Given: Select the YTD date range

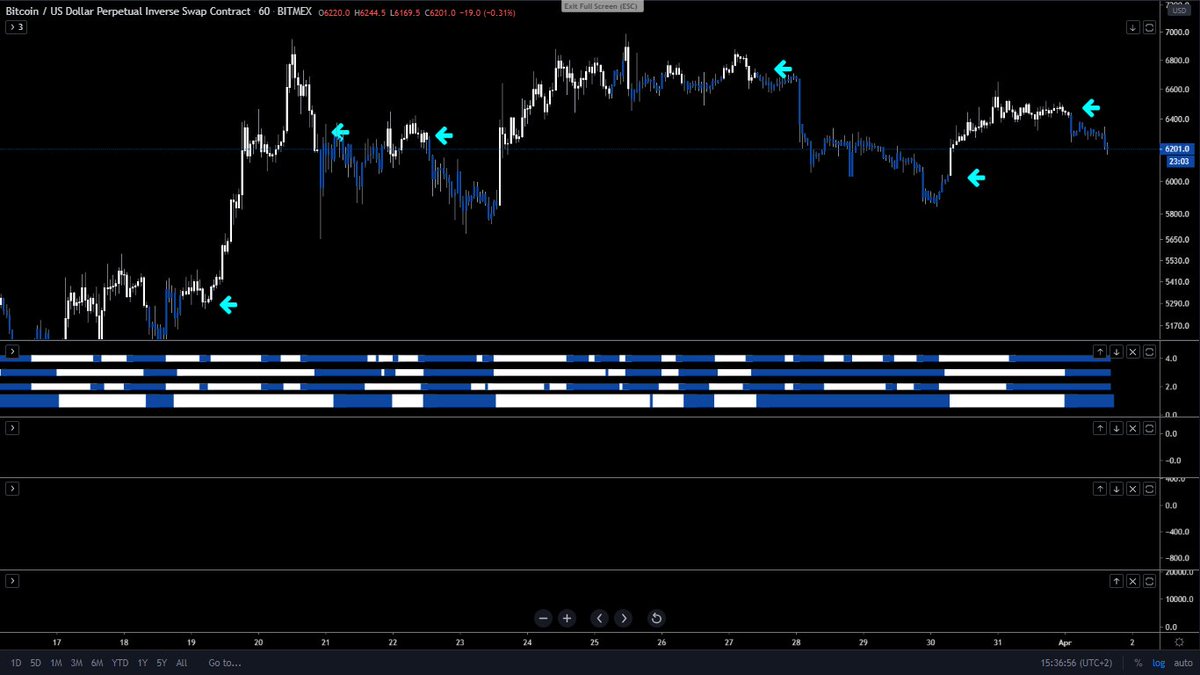Looking at the screenshot, I should [x=120, y=663].
